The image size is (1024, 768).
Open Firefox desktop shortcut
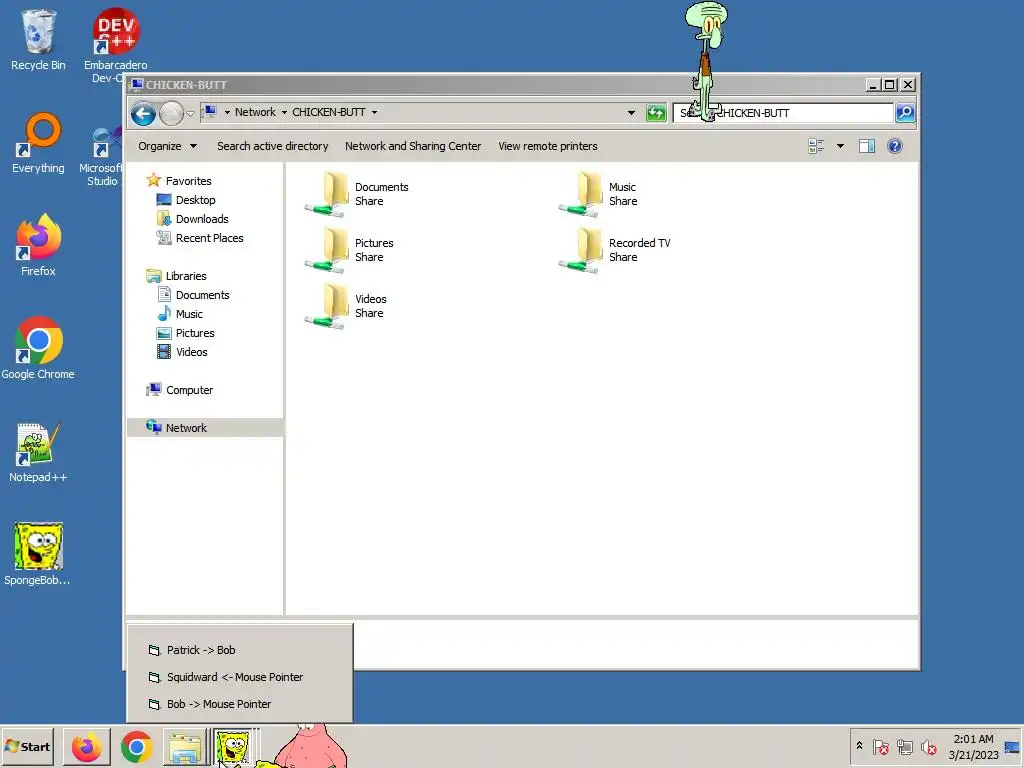pos(38,246)
